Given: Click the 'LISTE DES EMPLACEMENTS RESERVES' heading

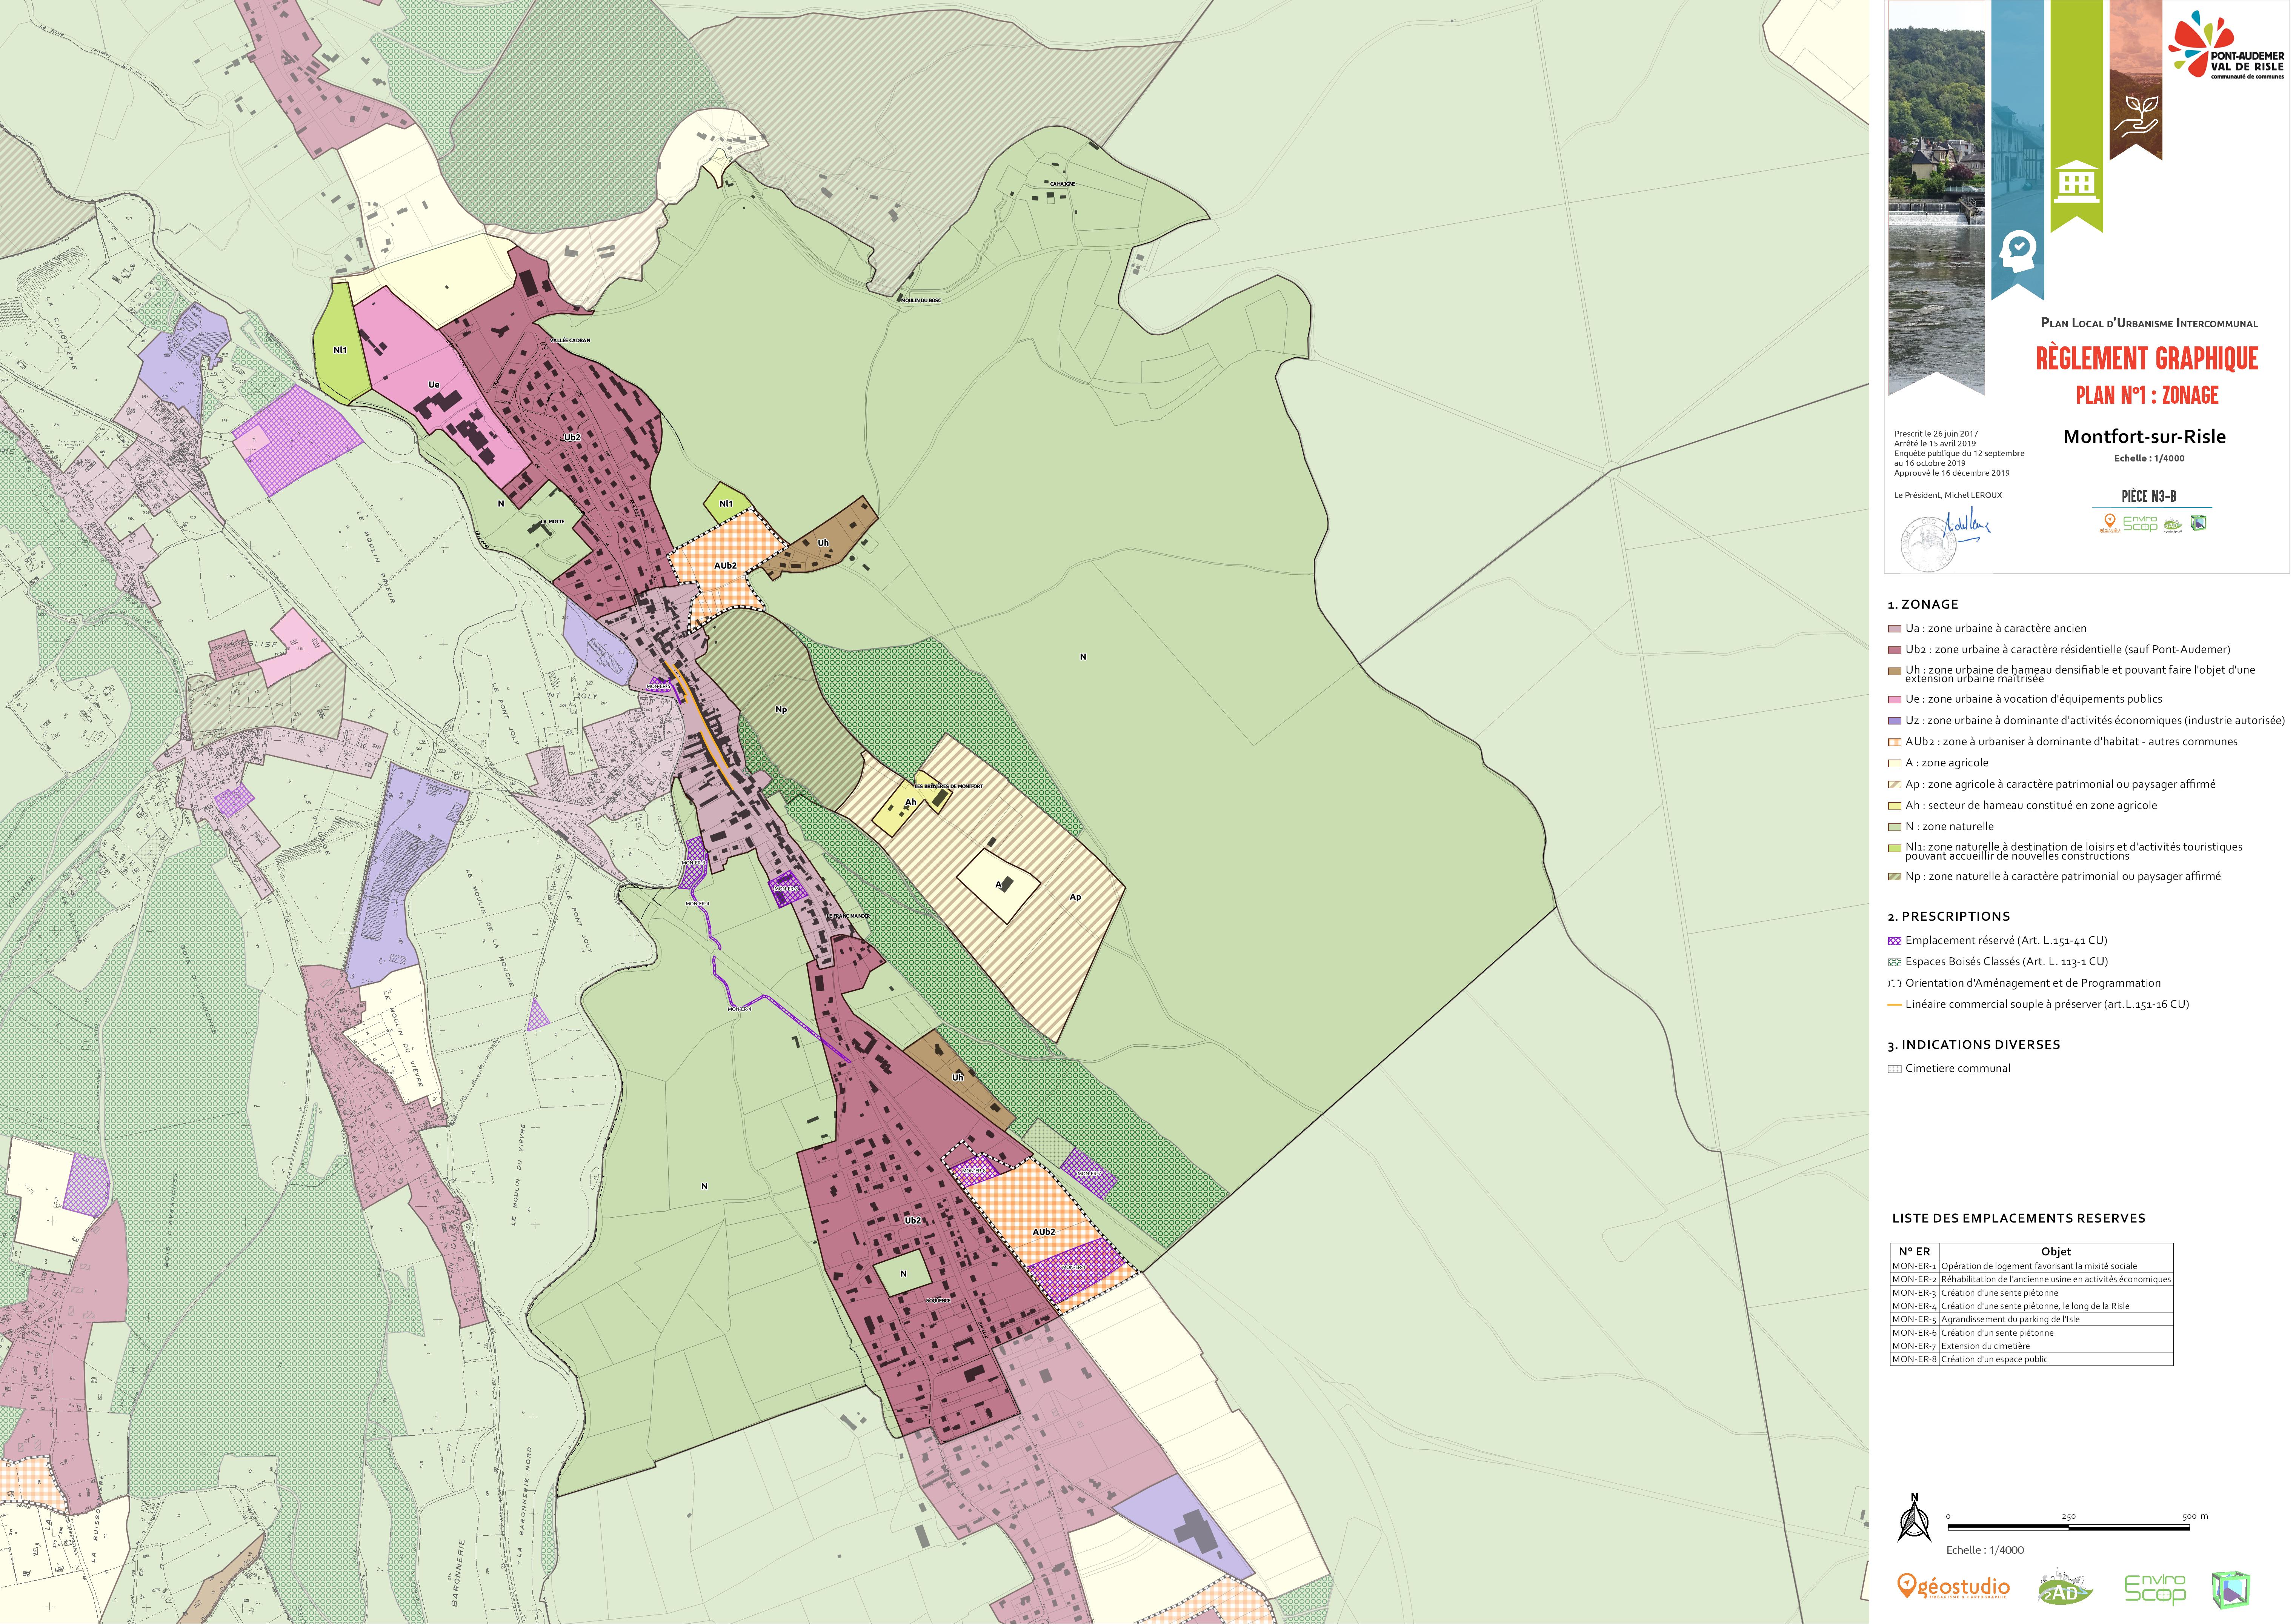Looking at the screenshot, I should (x=2019, y=1218).
